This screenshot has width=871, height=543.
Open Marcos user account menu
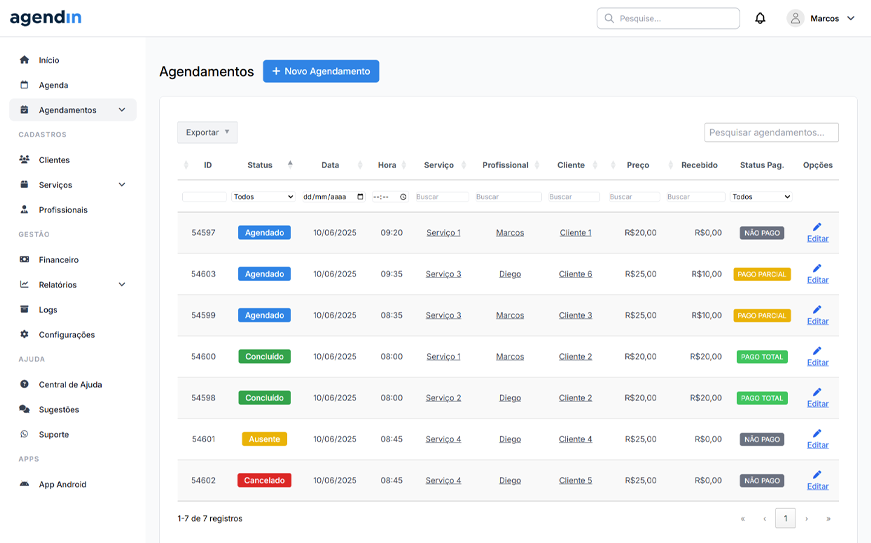[822, 18]
